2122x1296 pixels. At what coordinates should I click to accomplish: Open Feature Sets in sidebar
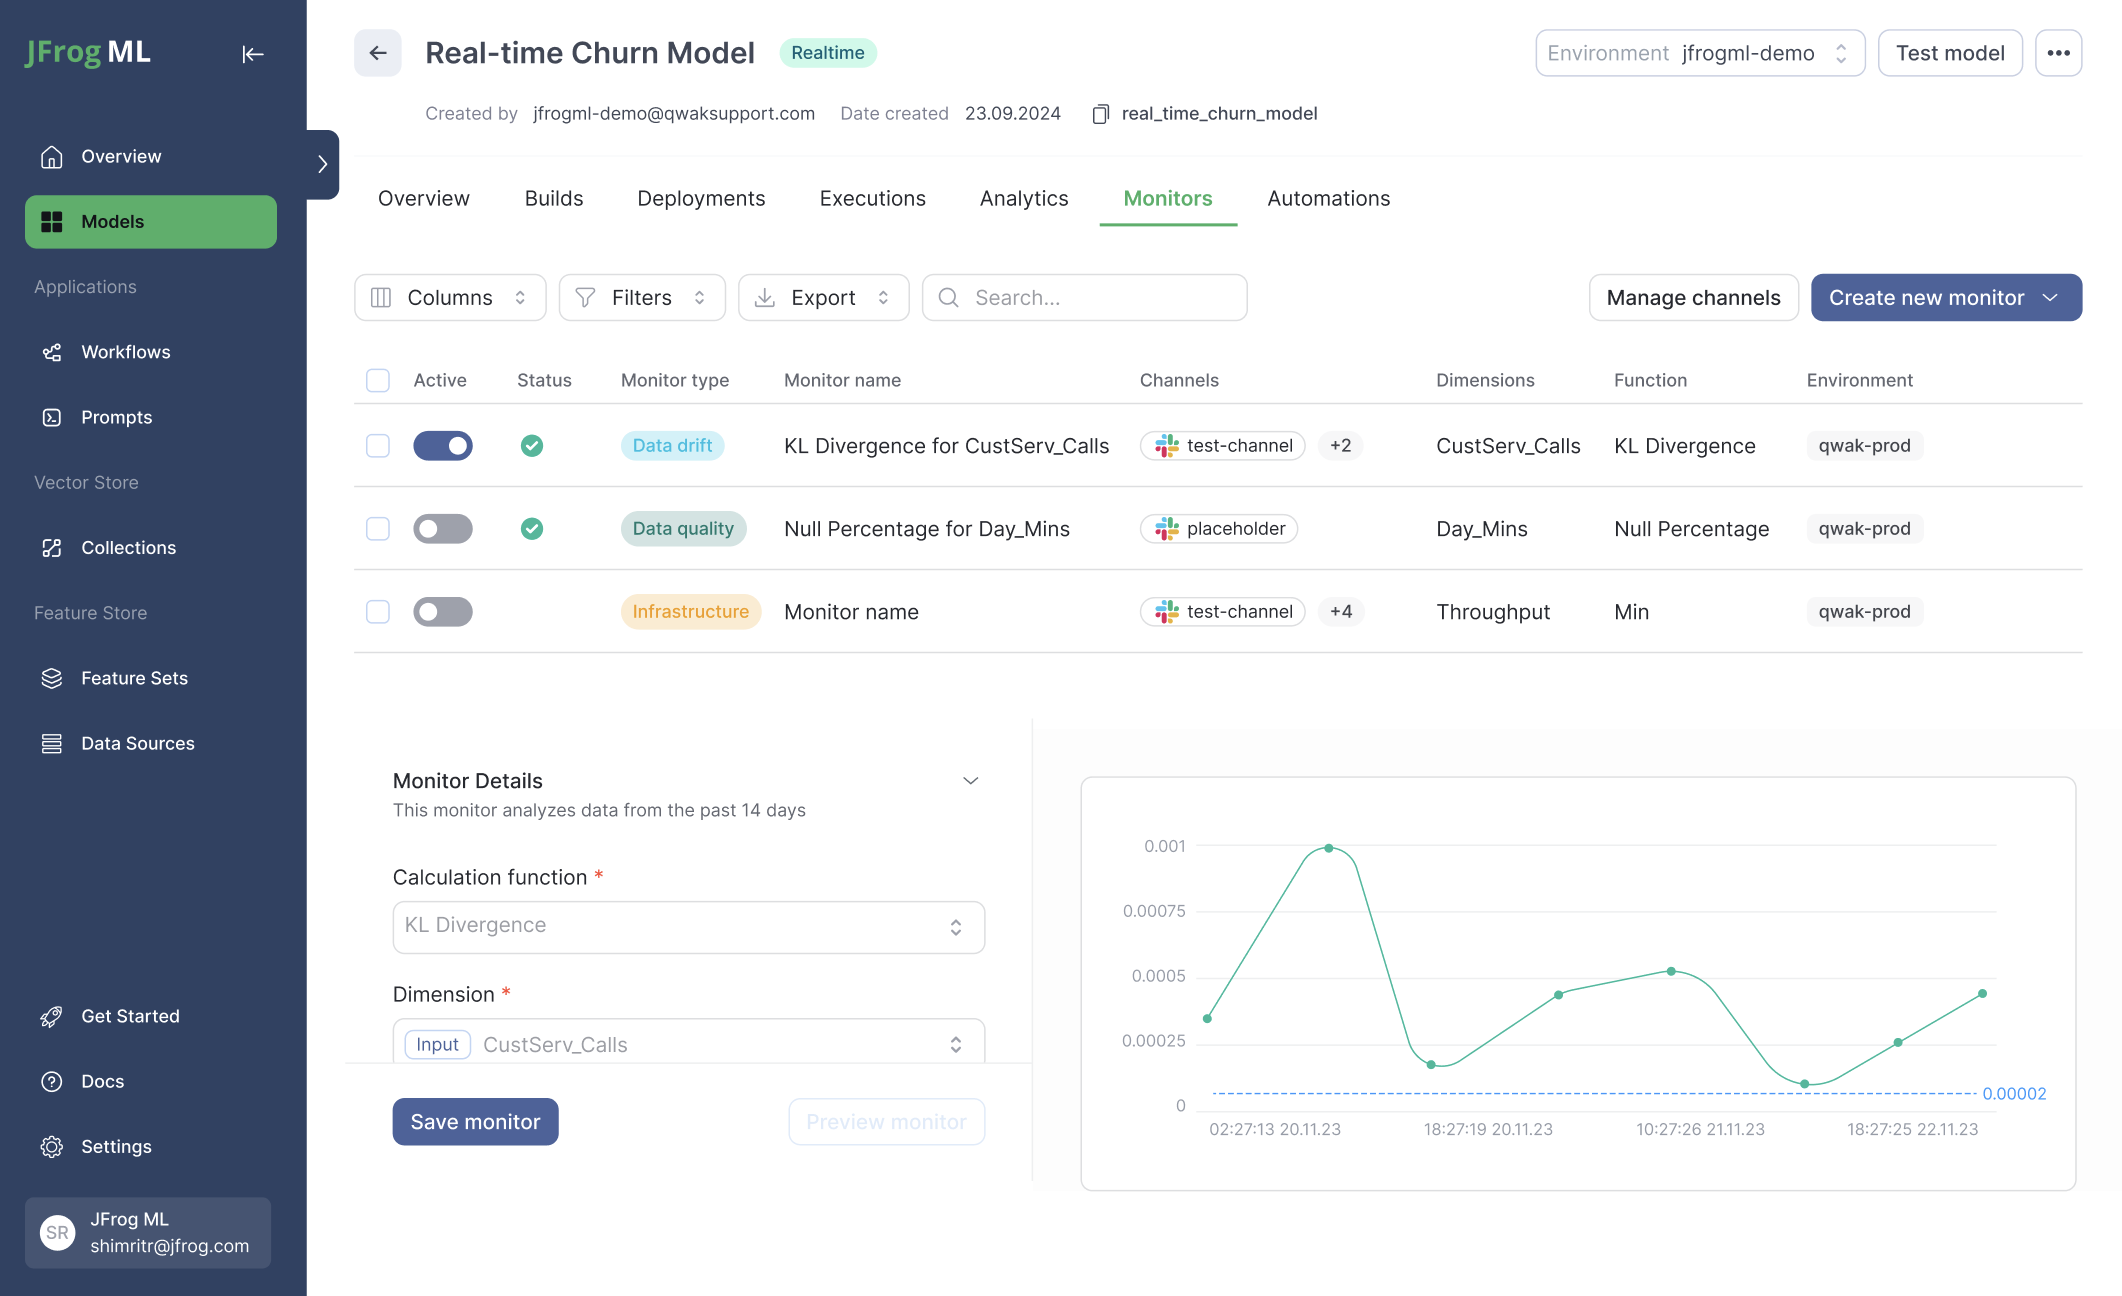point(134,678)
